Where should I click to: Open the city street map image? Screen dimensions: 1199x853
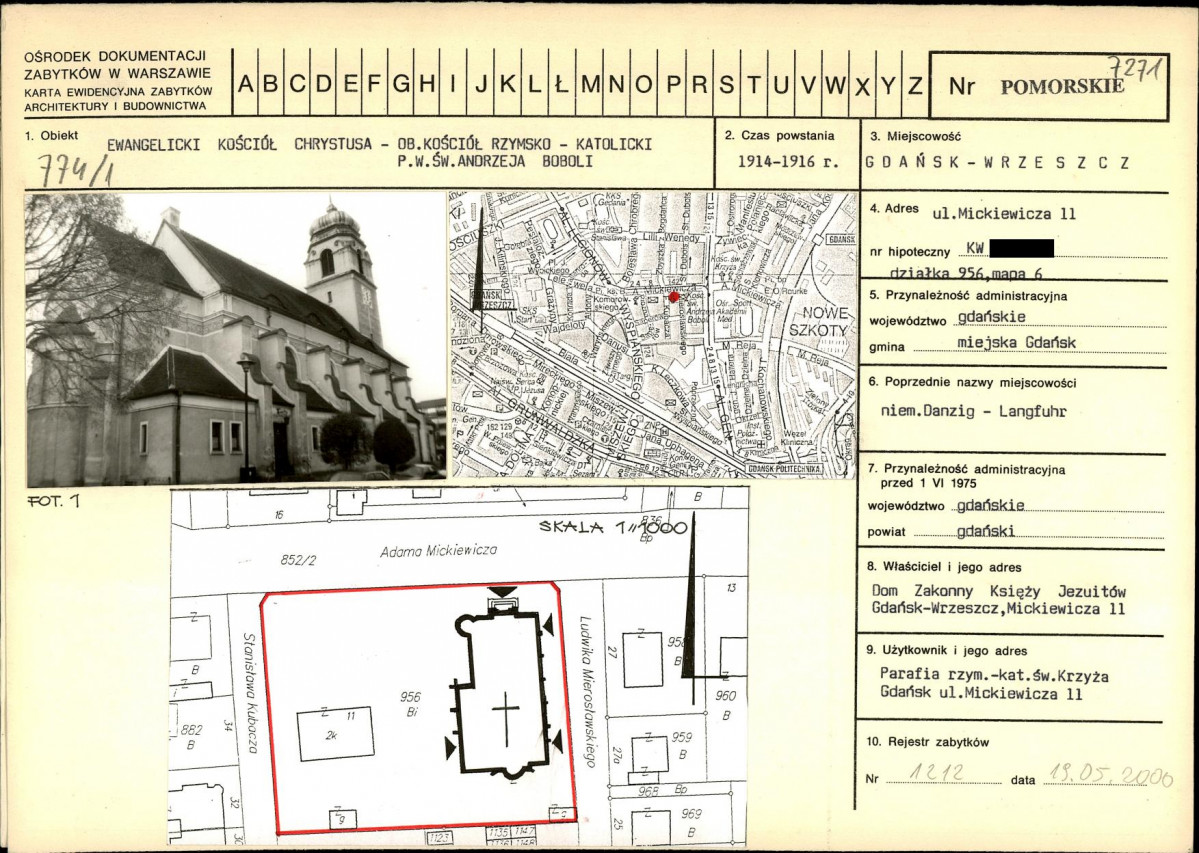[x=654, y=334]
